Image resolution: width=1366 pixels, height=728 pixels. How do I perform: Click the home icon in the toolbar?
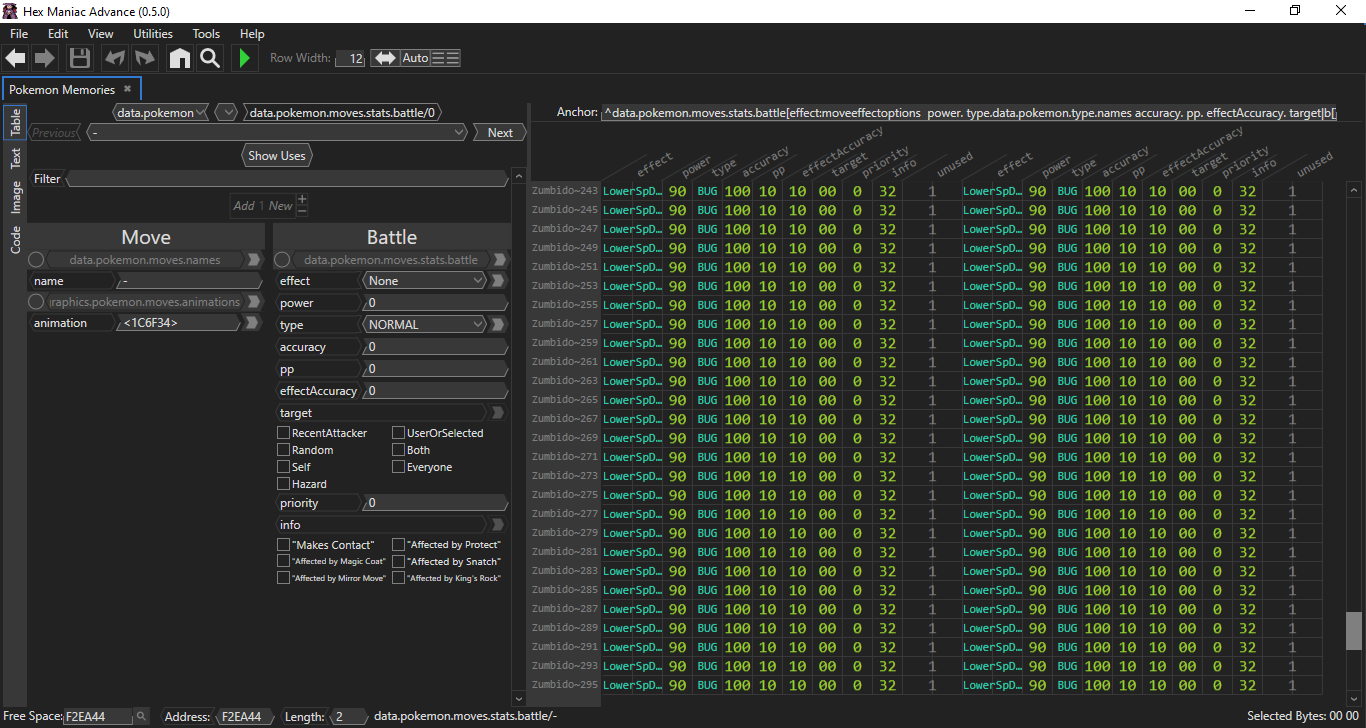[180, 58]
